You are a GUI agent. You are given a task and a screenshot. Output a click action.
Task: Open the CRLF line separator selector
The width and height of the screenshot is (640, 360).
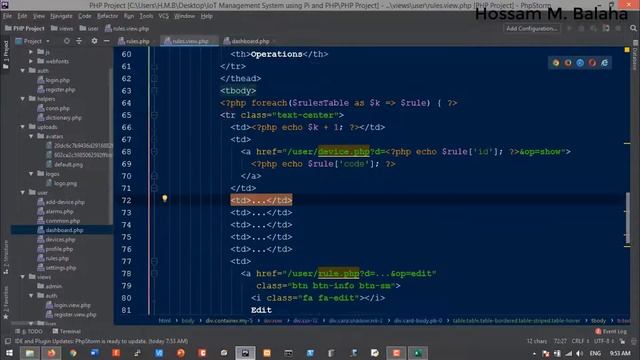(580, 341)
